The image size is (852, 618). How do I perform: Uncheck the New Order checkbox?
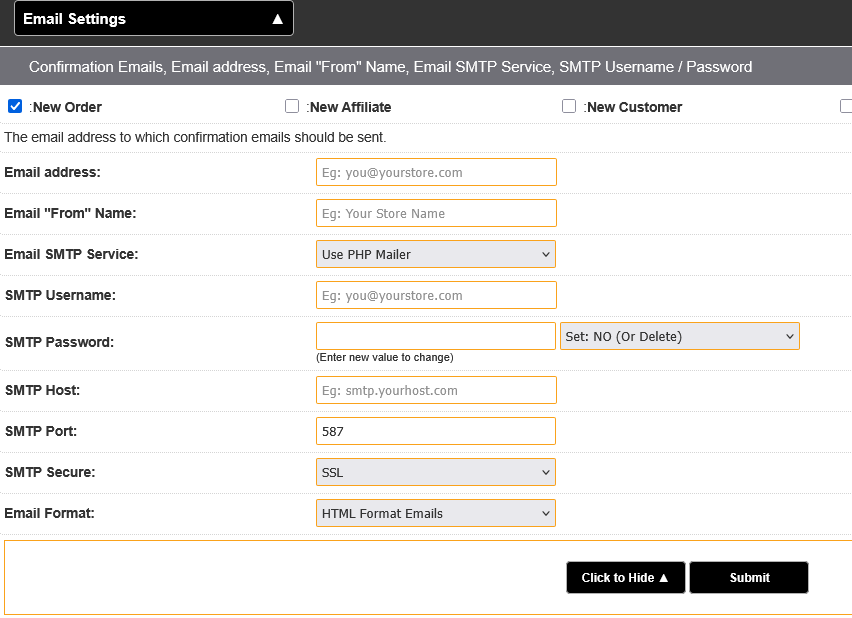pos(15,106)
